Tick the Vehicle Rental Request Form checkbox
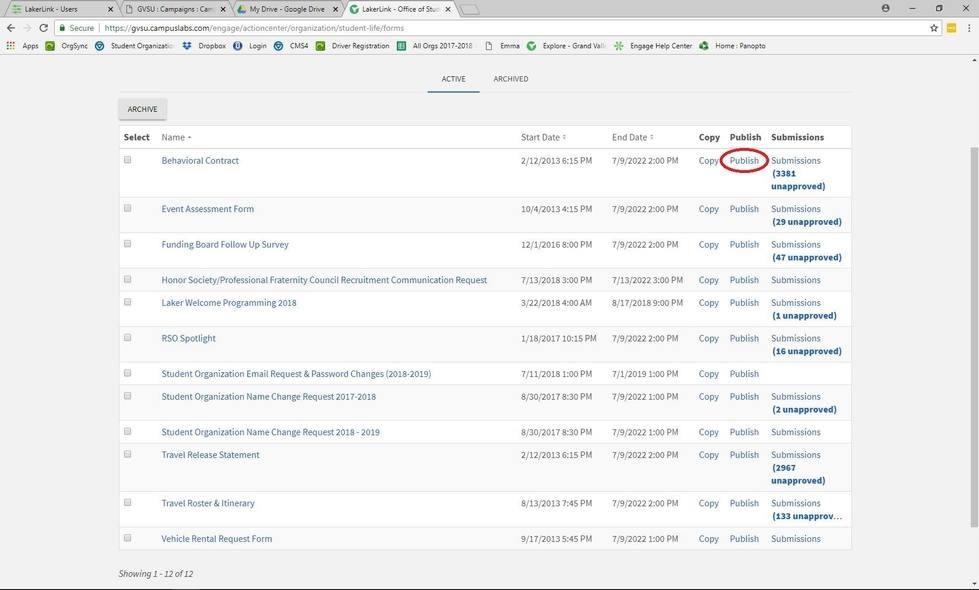 click(x=127, y=538)
